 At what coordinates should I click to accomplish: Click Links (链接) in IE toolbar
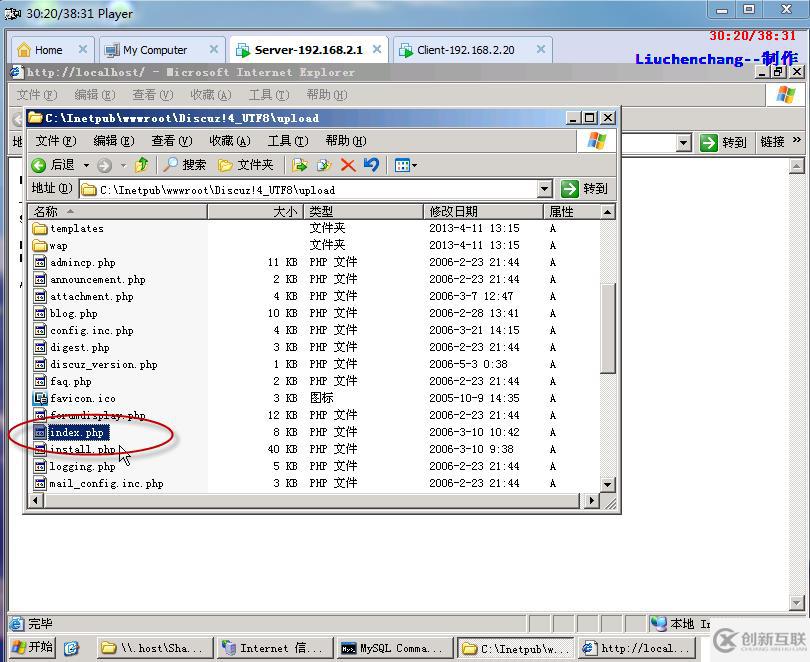(x=772, y=141)
